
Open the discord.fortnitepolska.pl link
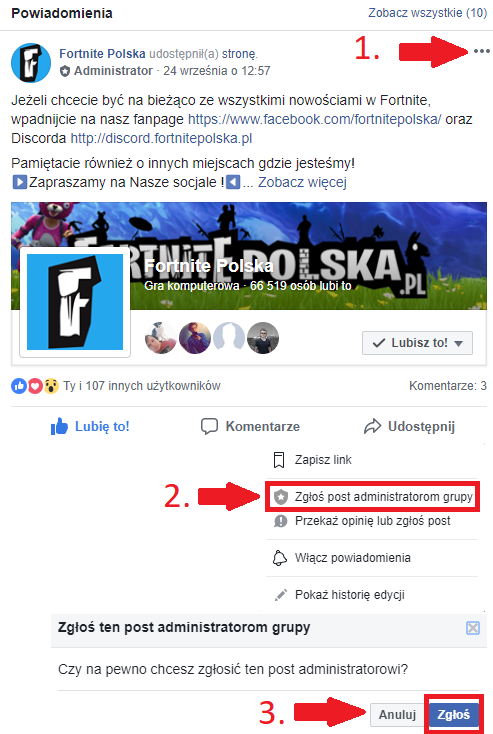tap(161, 139)
